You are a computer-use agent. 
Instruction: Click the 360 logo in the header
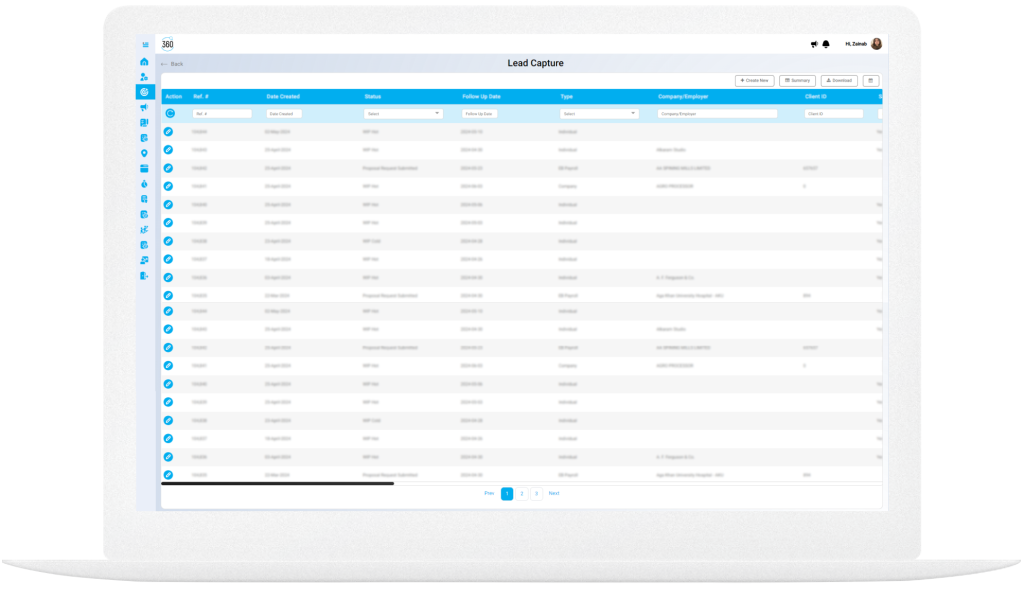168,44
